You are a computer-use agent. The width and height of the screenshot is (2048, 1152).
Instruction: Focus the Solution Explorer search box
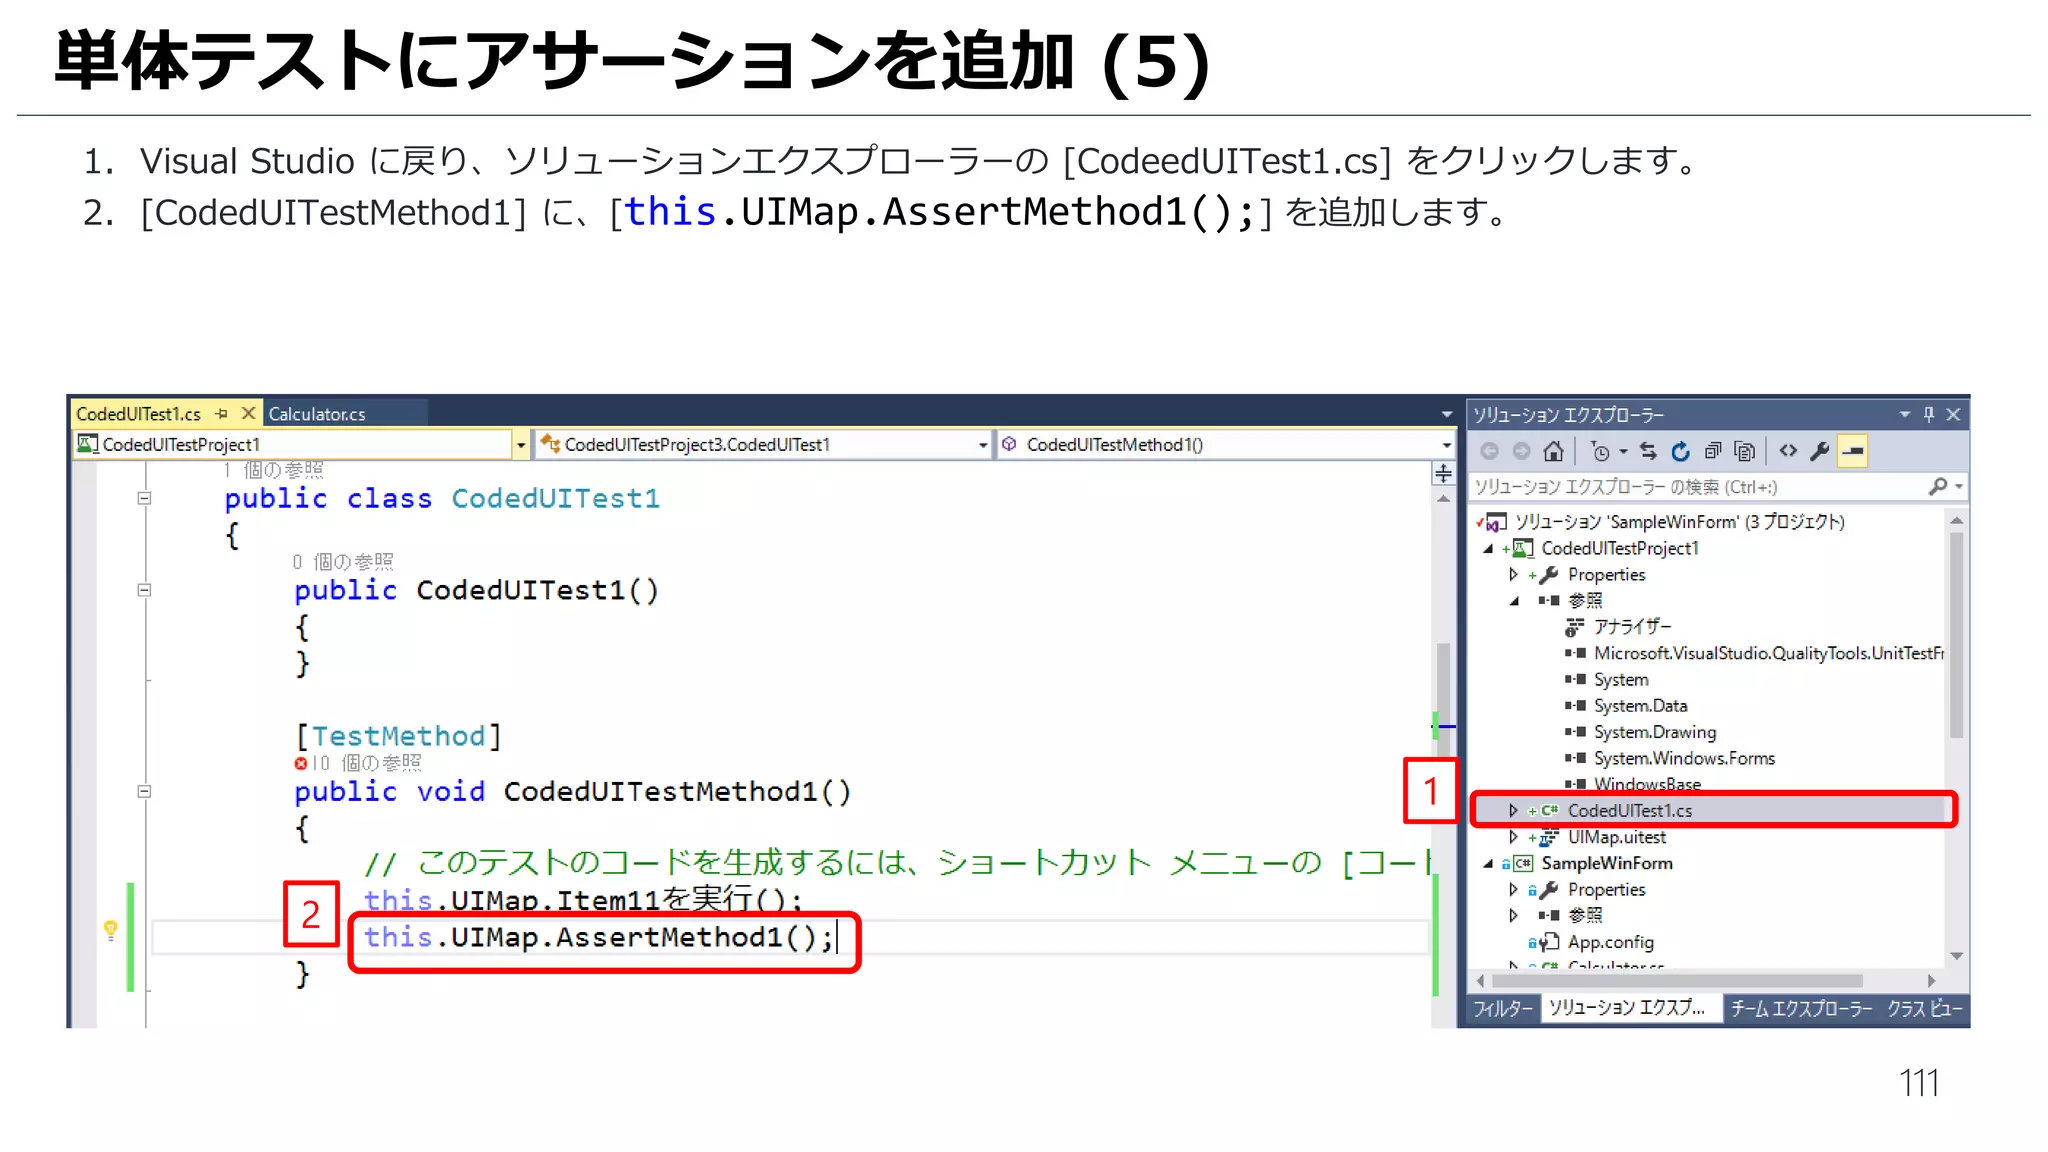(x=1698, y=487)
